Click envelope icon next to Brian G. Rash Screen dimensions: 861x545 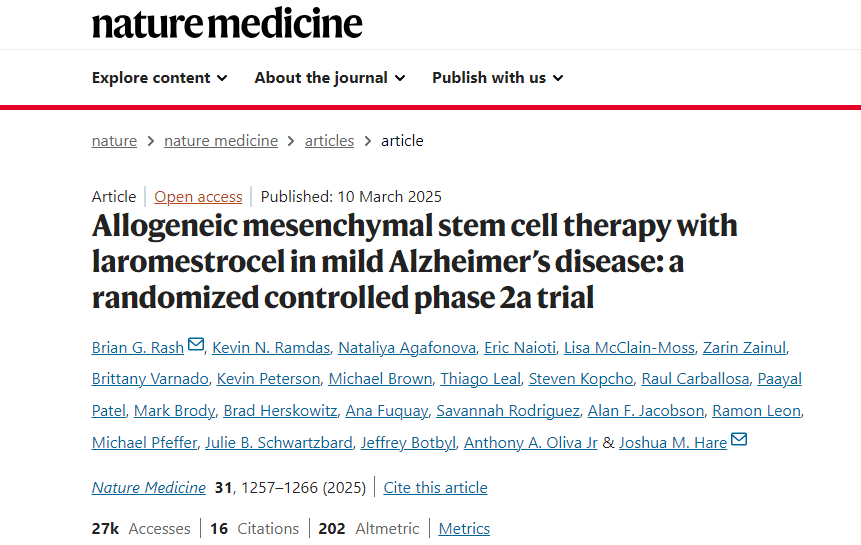pos(196,346)
